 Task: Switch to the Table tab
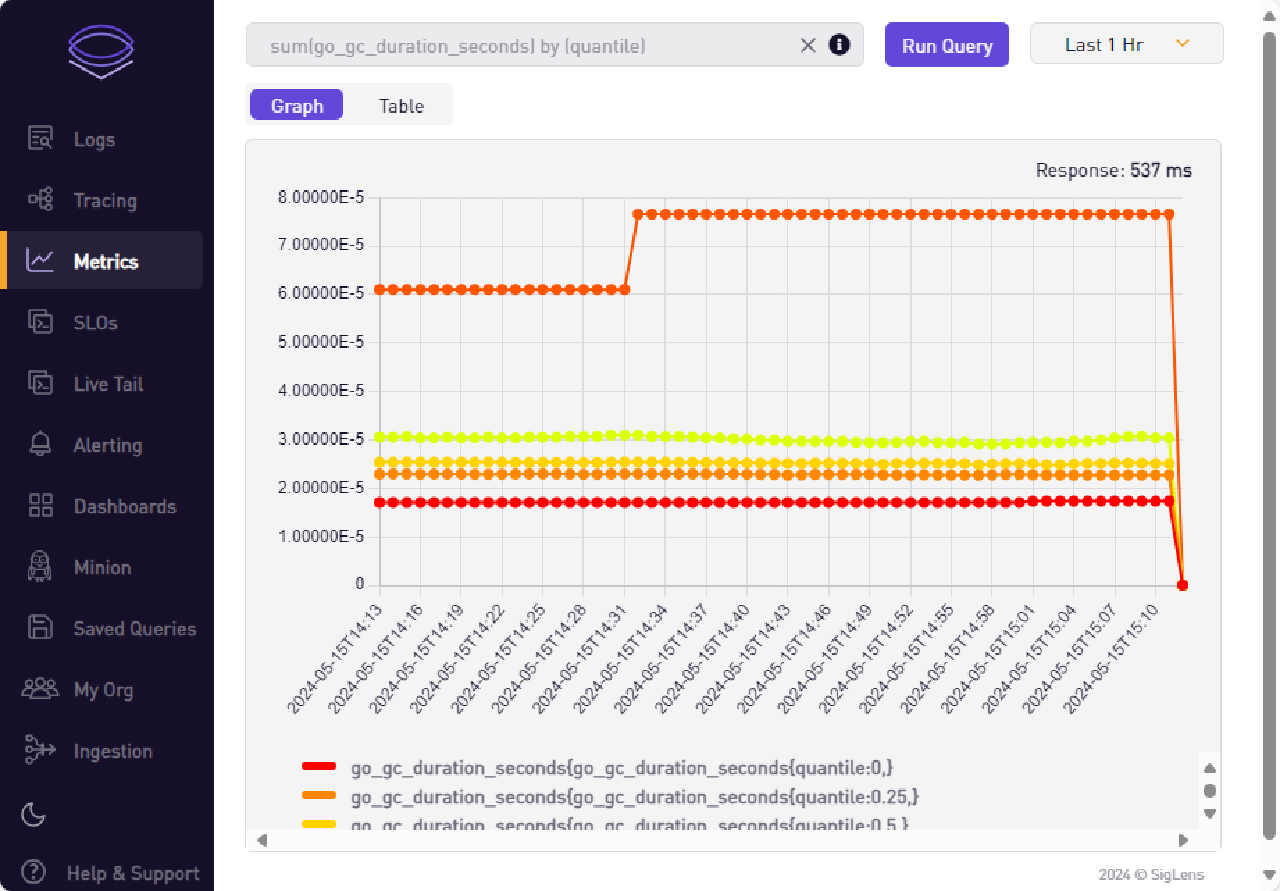point(401,105)
